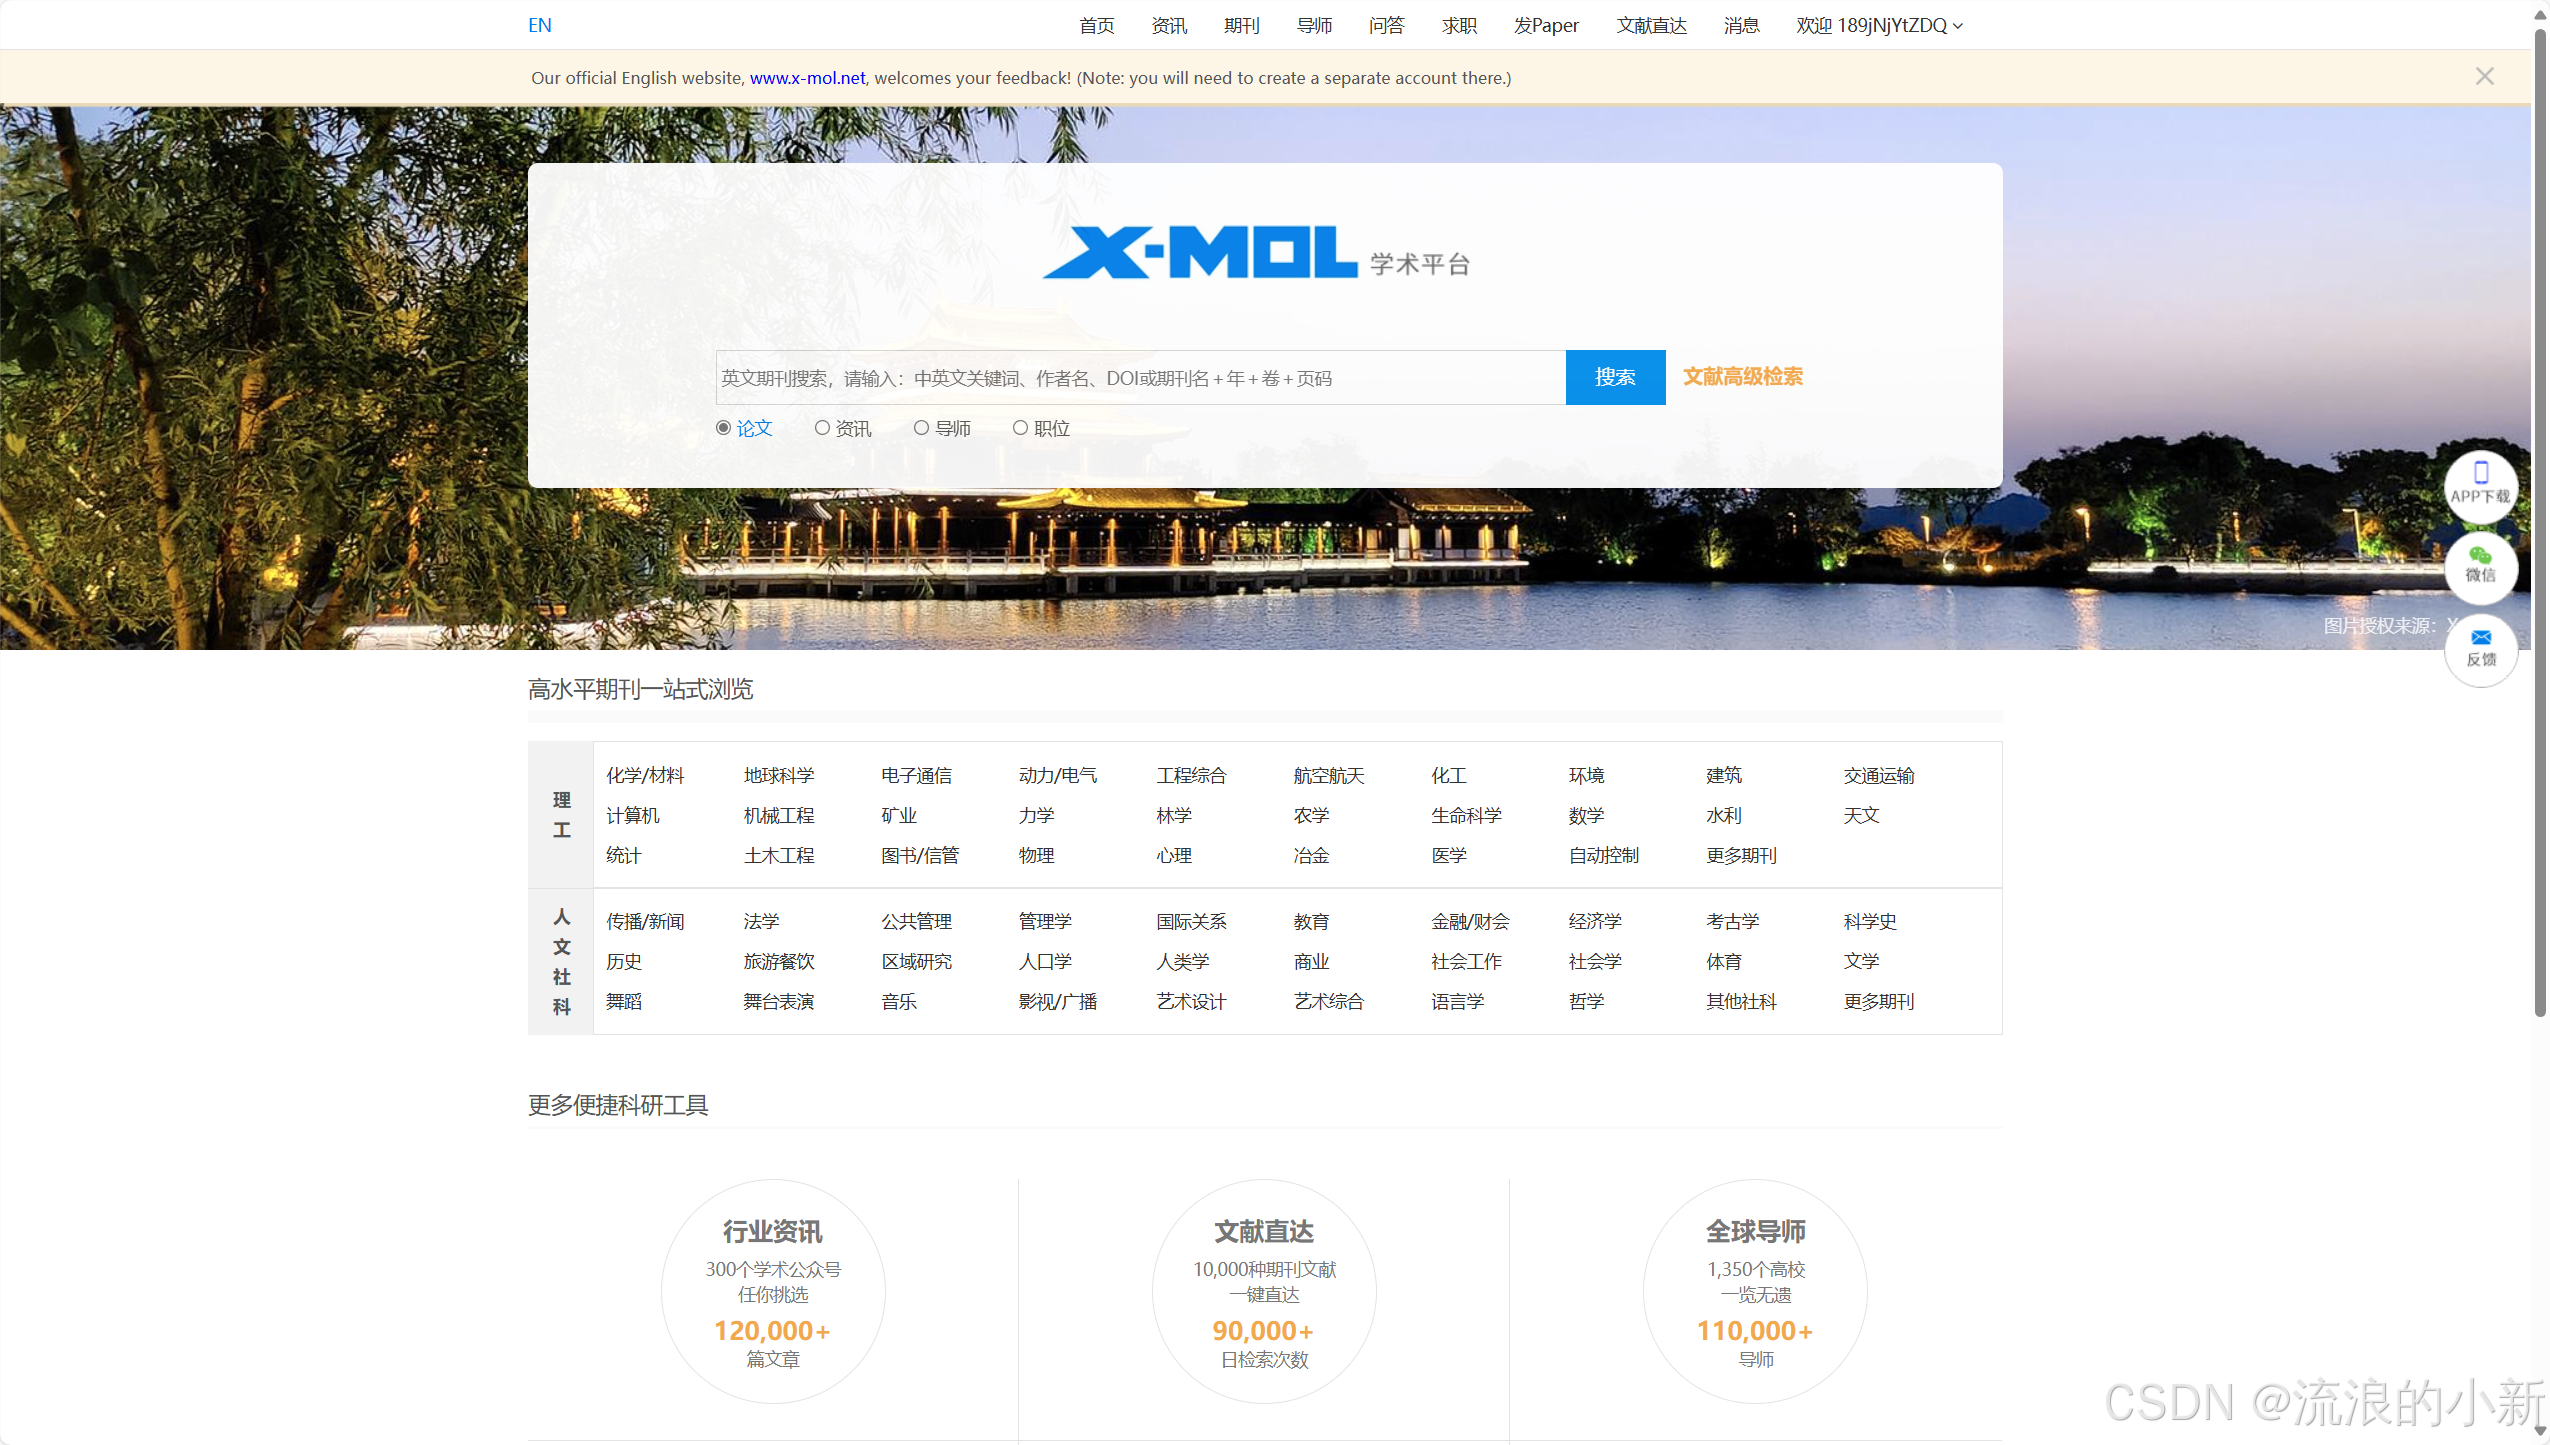The width and height of the screenshot is (2550, 1445).
Task: Click the journal search input field
Action: point(1140,378)
